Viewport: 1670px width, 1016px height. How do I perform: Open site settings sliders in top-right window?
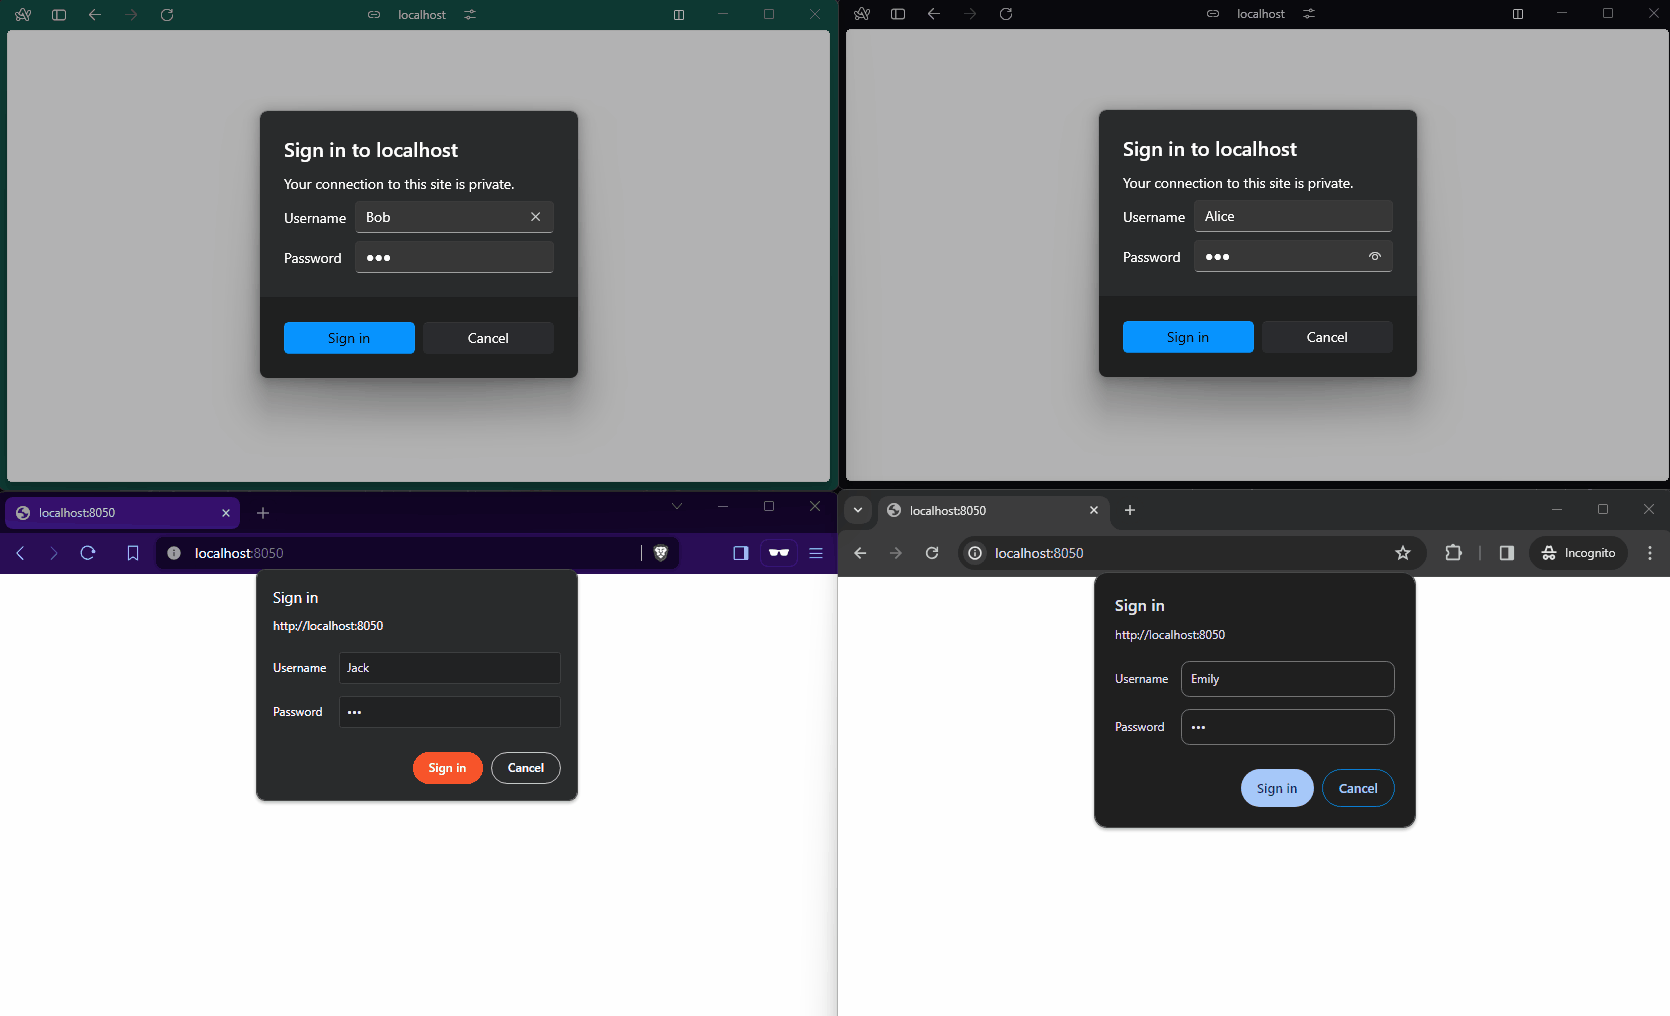pos(1309,14)
